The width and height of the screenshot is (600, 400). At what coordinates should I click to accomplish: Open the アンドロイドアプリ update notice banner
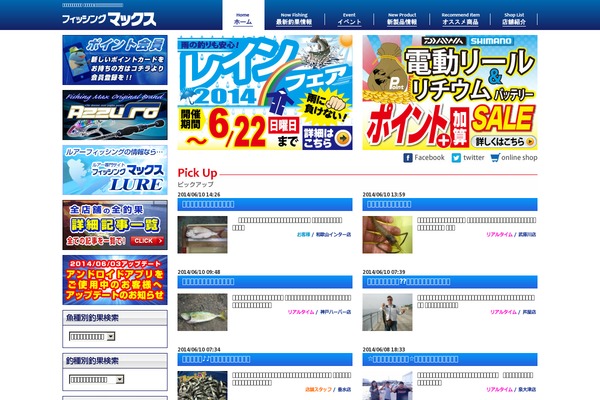pyautogui.click(x=115, y=280)
